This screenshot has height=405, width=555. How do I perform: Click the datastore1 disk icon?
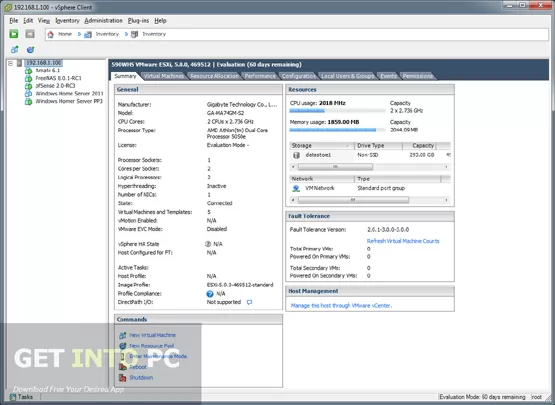pyautogui.click(x=297, y=155)
